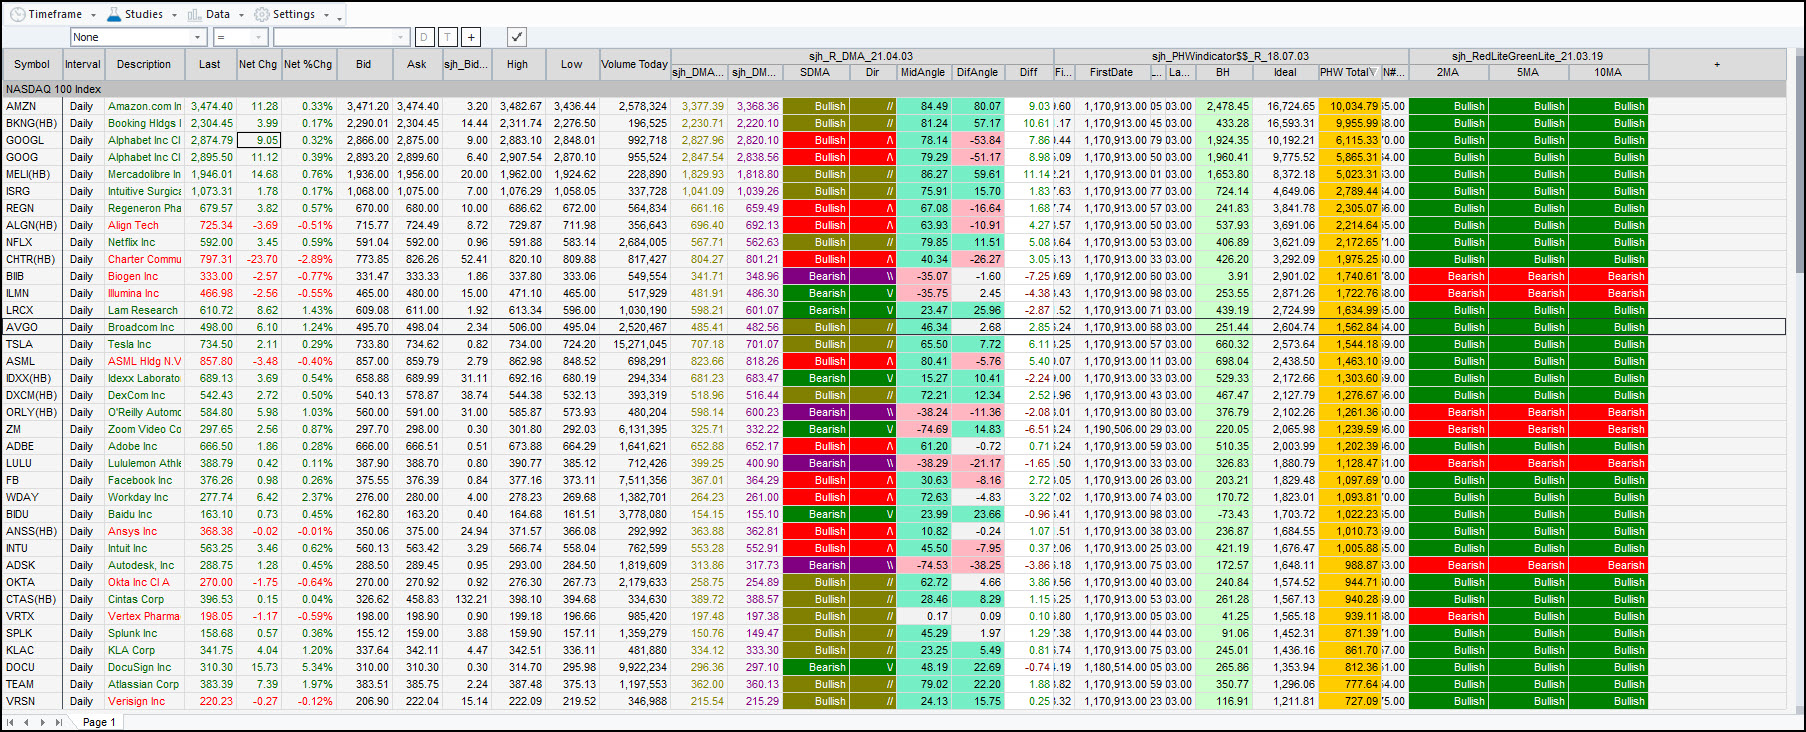Click the 10MA sub-column header
This screenshot has width=1806, height=732.
[x=1608, y=72]
